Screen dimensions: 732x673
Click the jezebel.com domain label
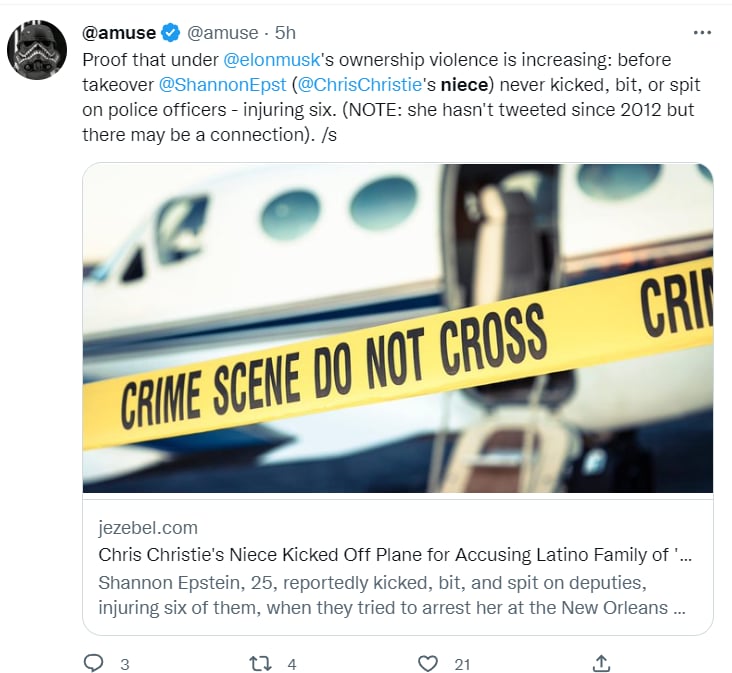point(148,528)
